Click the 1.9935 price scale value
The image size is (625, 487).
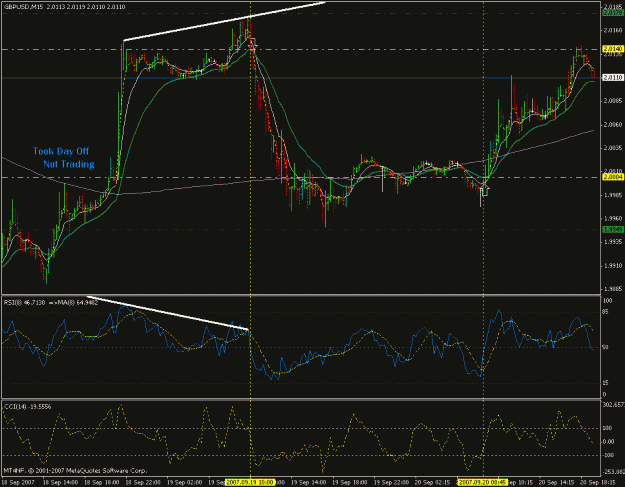pyautogui.click(x=613, y=242)
